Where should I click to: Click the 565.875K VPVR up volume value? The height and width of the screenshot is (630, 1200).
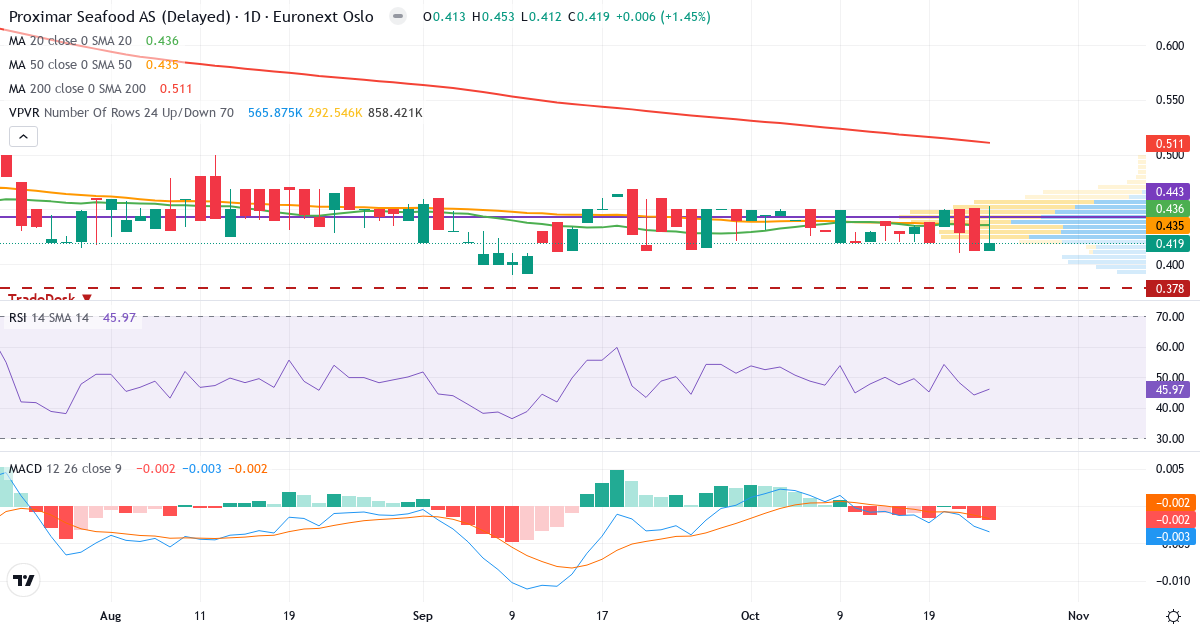(275, 113)
